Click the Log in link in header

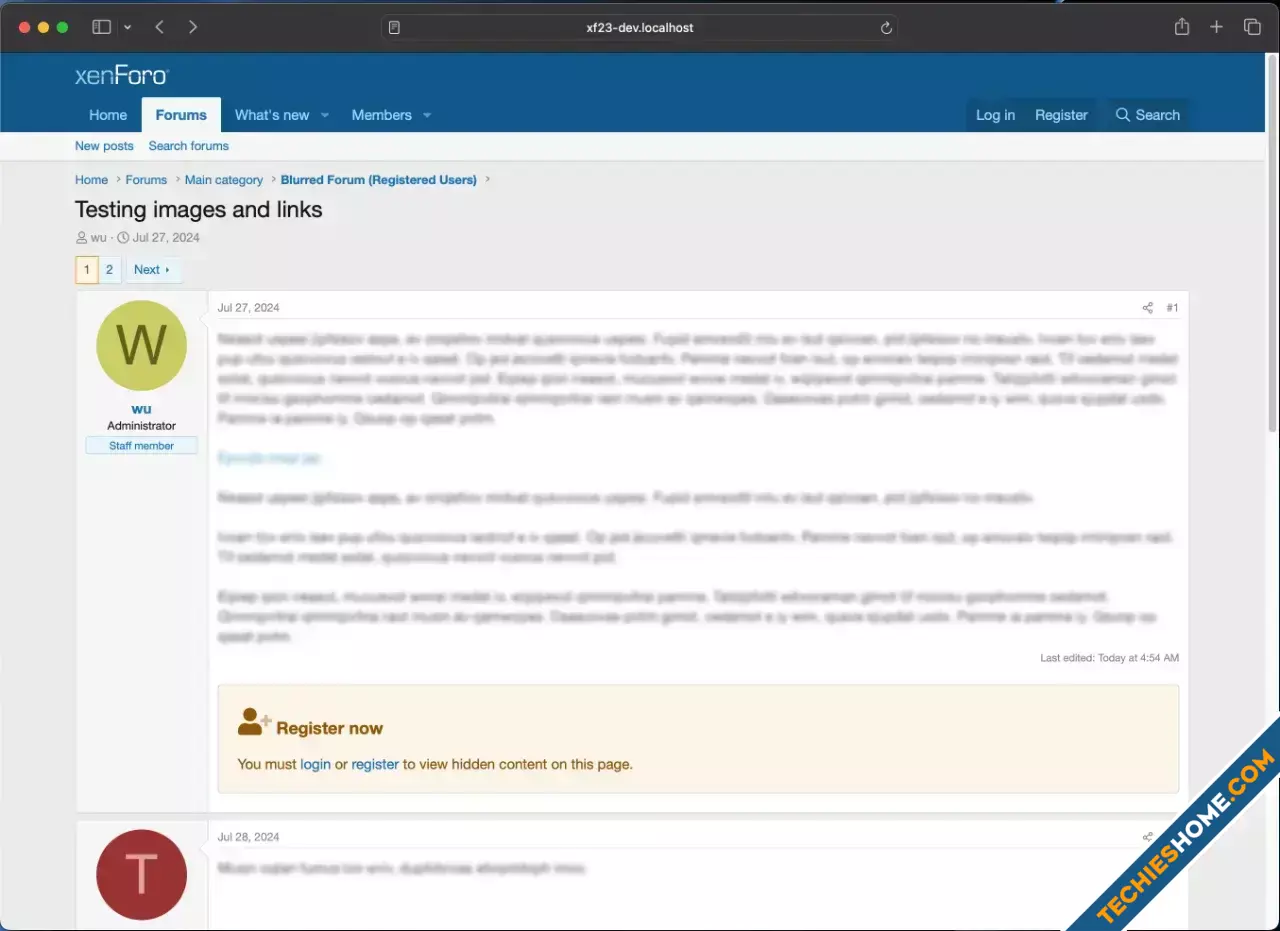[x=995, y=115]
